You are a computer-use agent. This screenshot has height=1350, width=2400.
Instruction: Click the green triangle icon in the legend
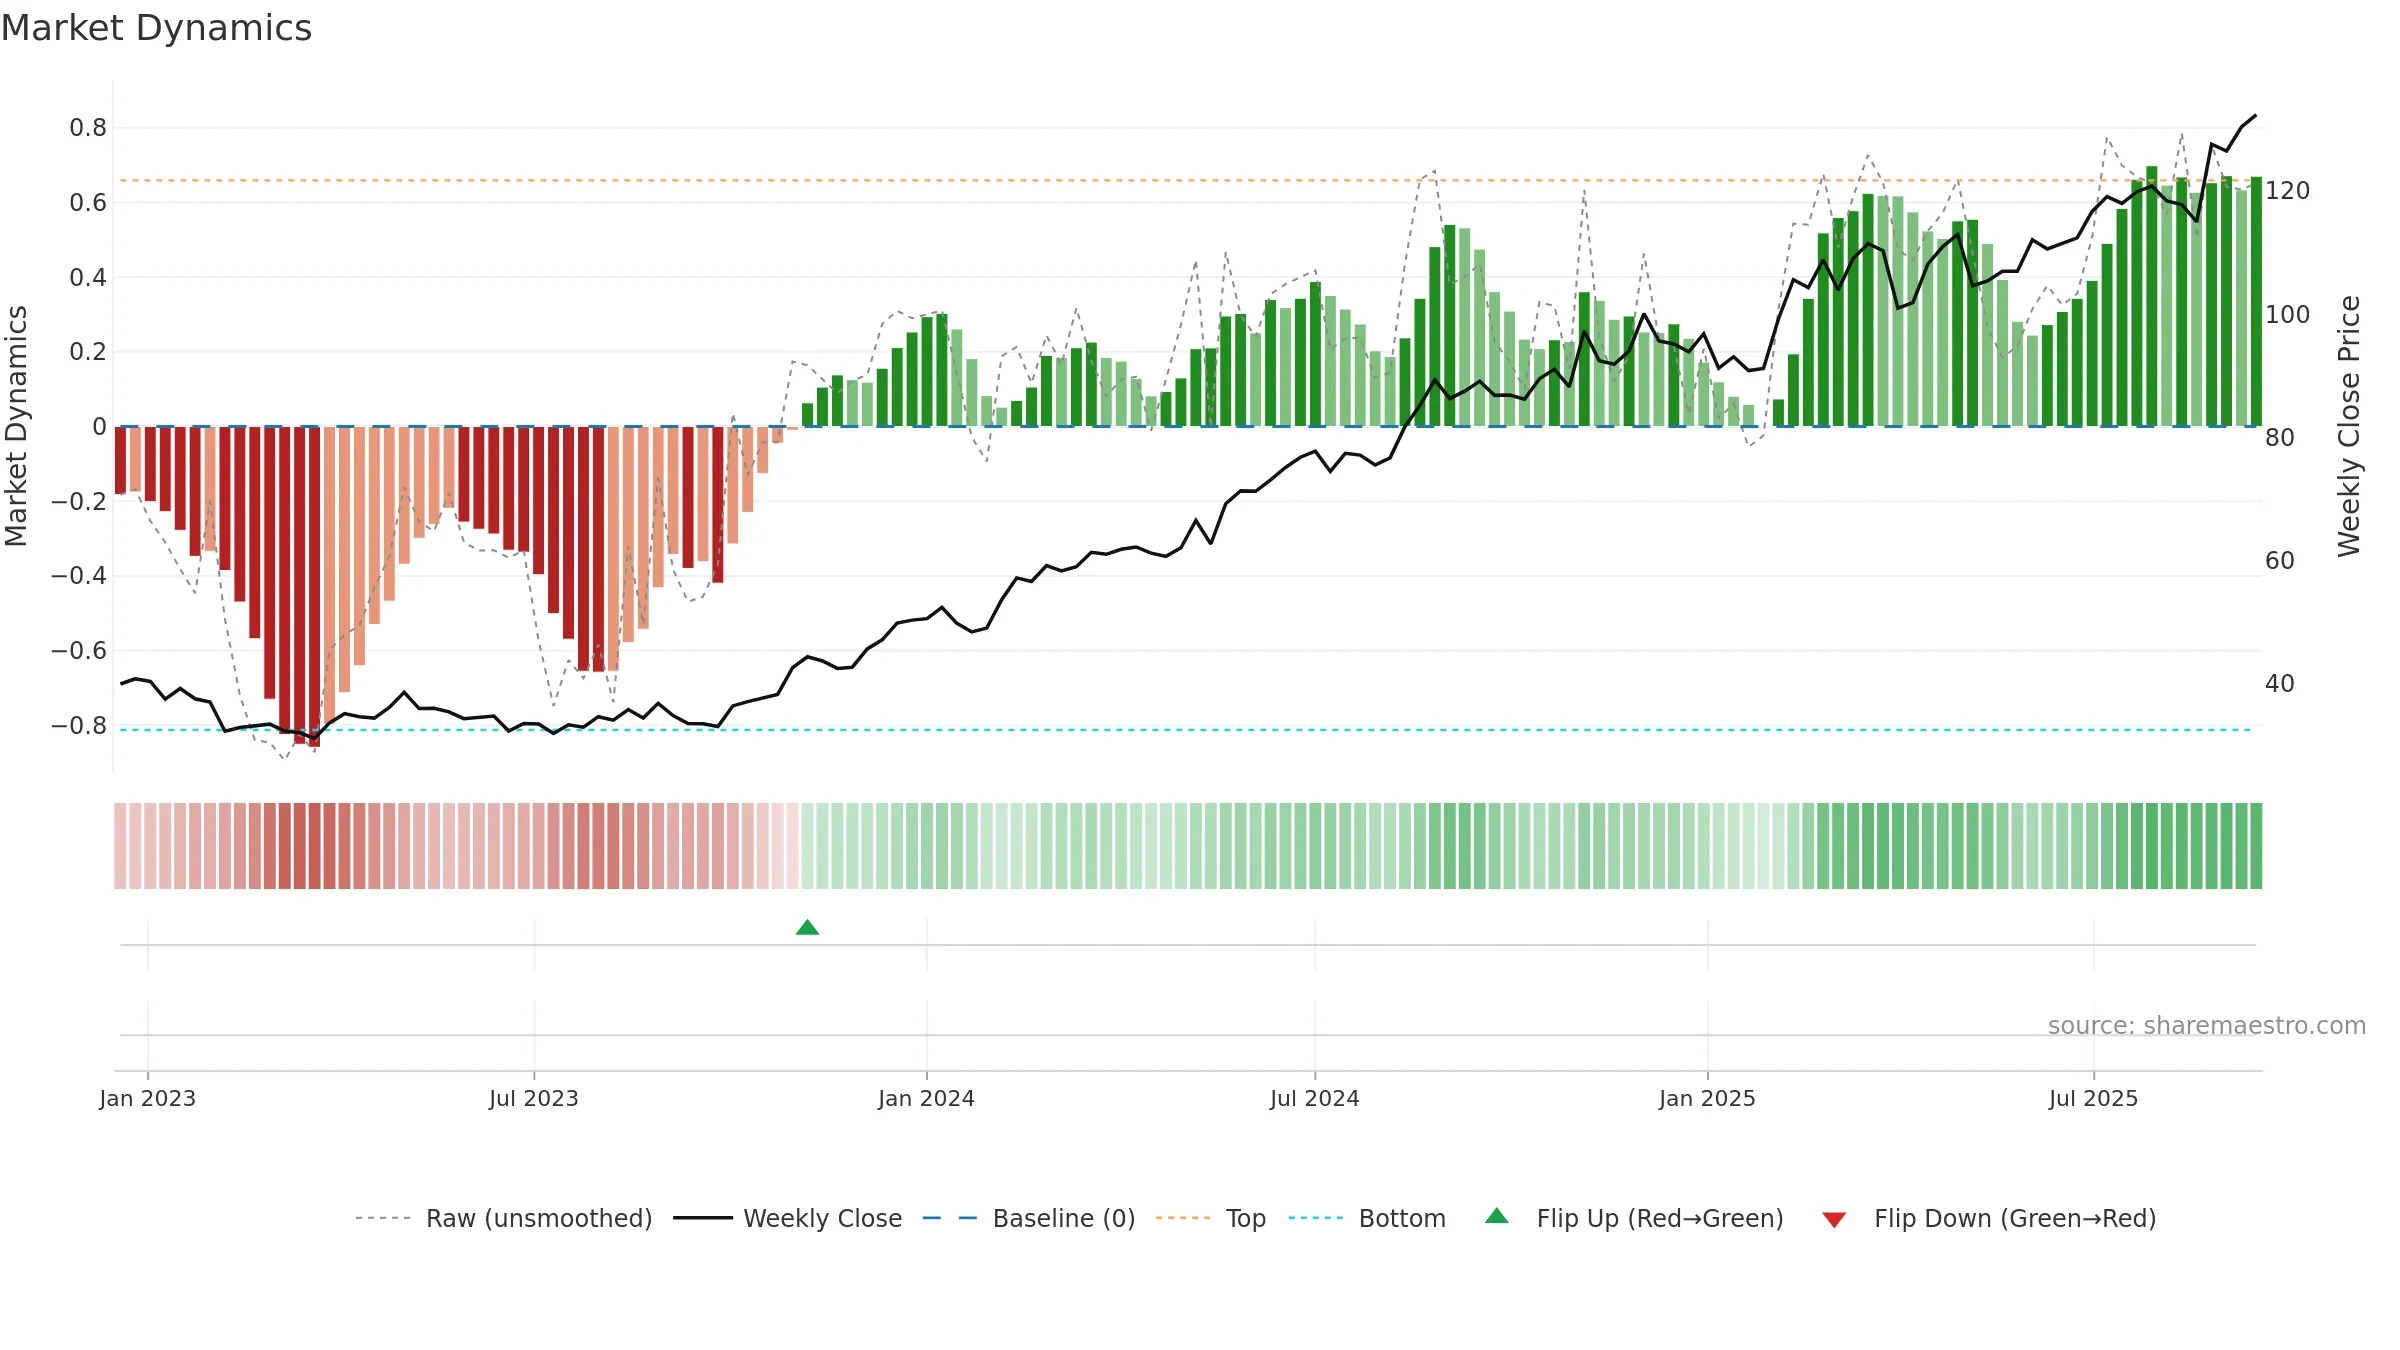[x=1497, y=1216]
